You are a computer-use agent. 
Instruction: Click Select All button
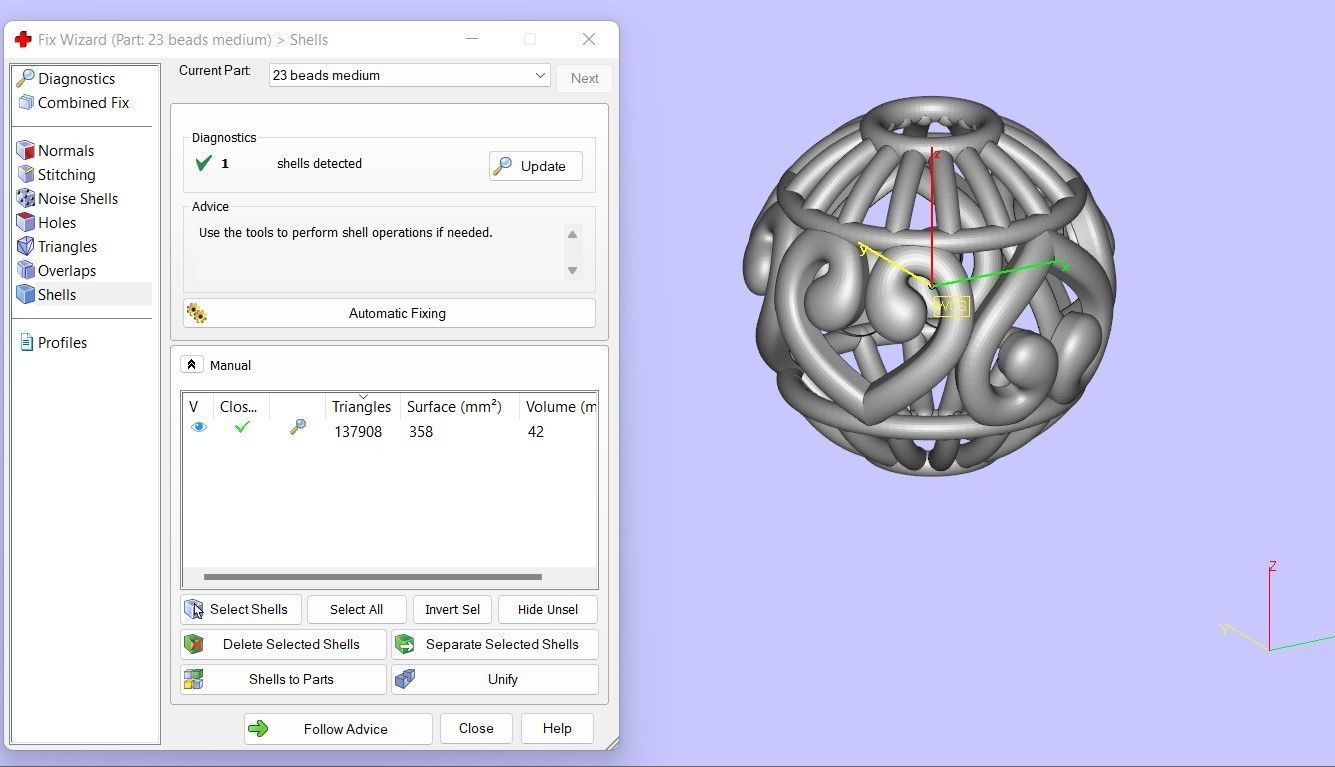click(x=356, y=609)
